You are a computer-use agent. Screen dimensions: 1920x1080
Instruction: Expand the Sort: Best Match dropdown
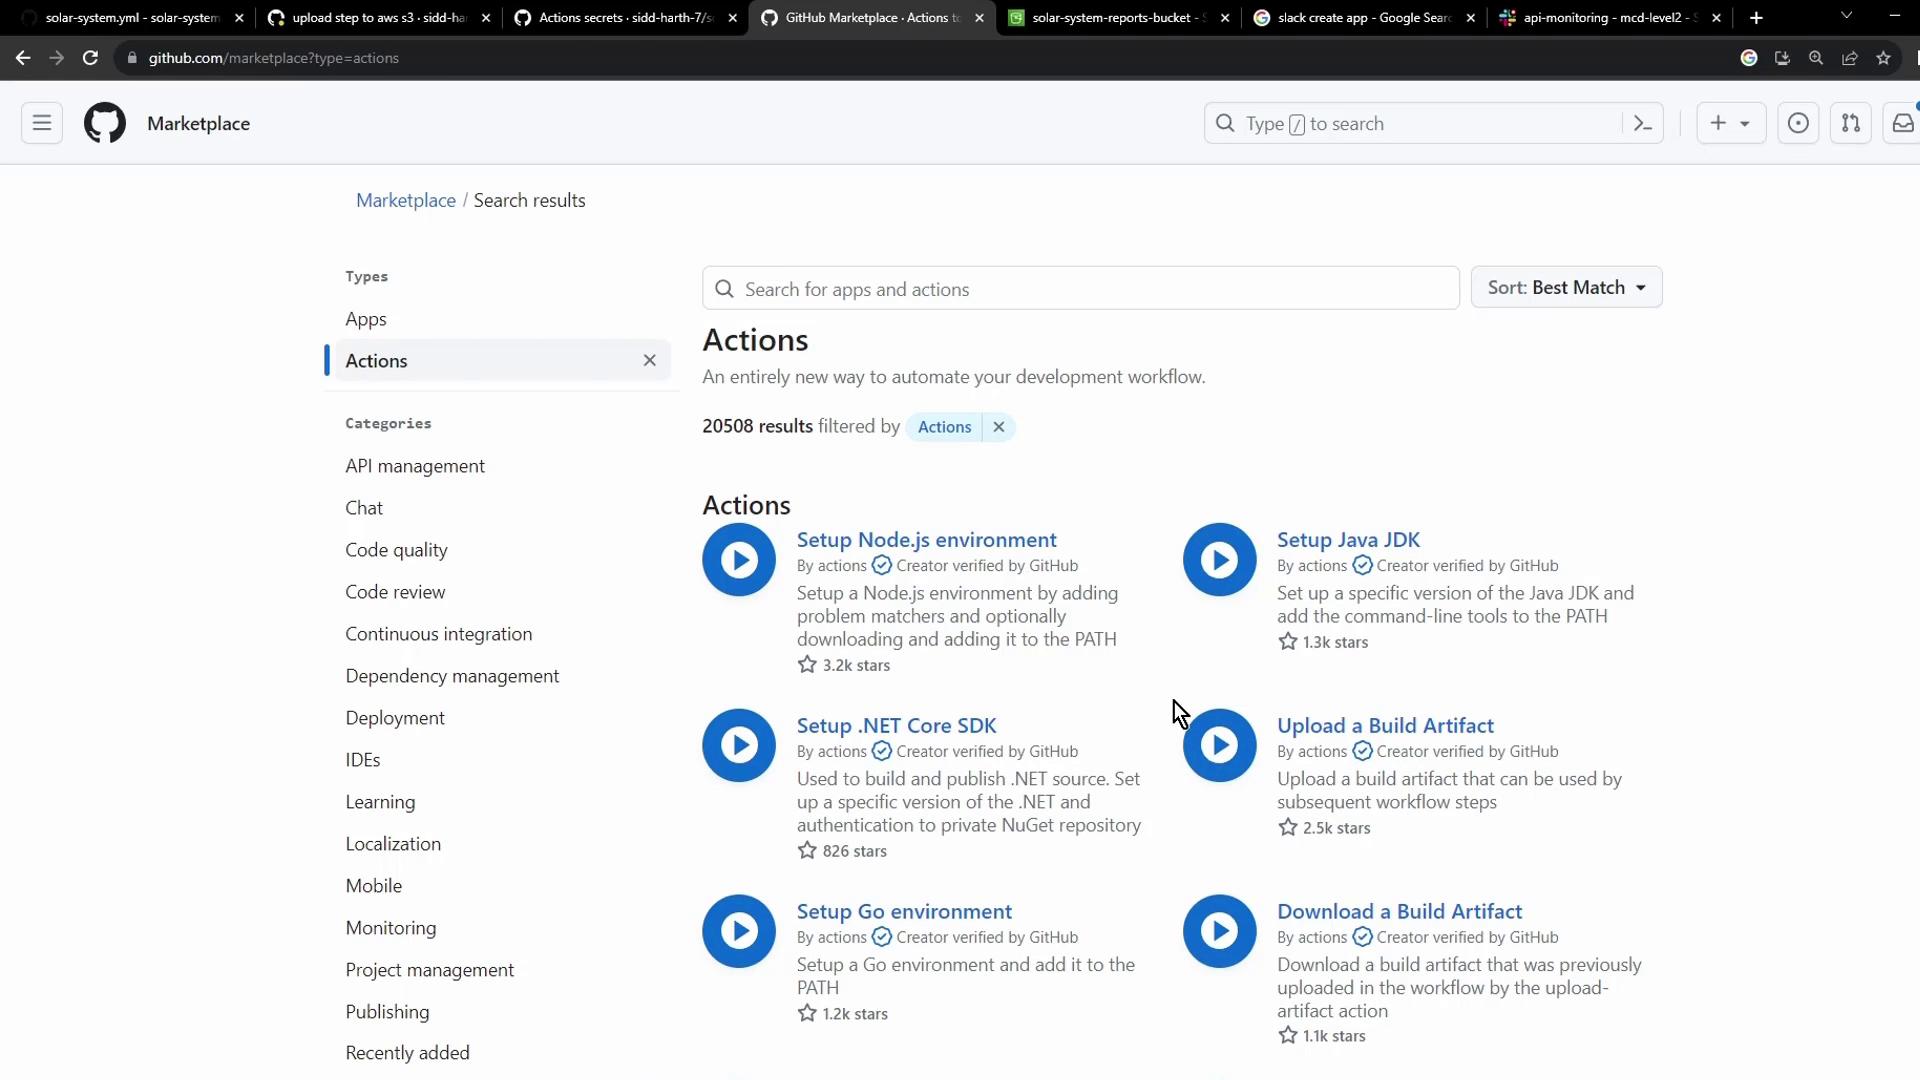pos(1566,288)
